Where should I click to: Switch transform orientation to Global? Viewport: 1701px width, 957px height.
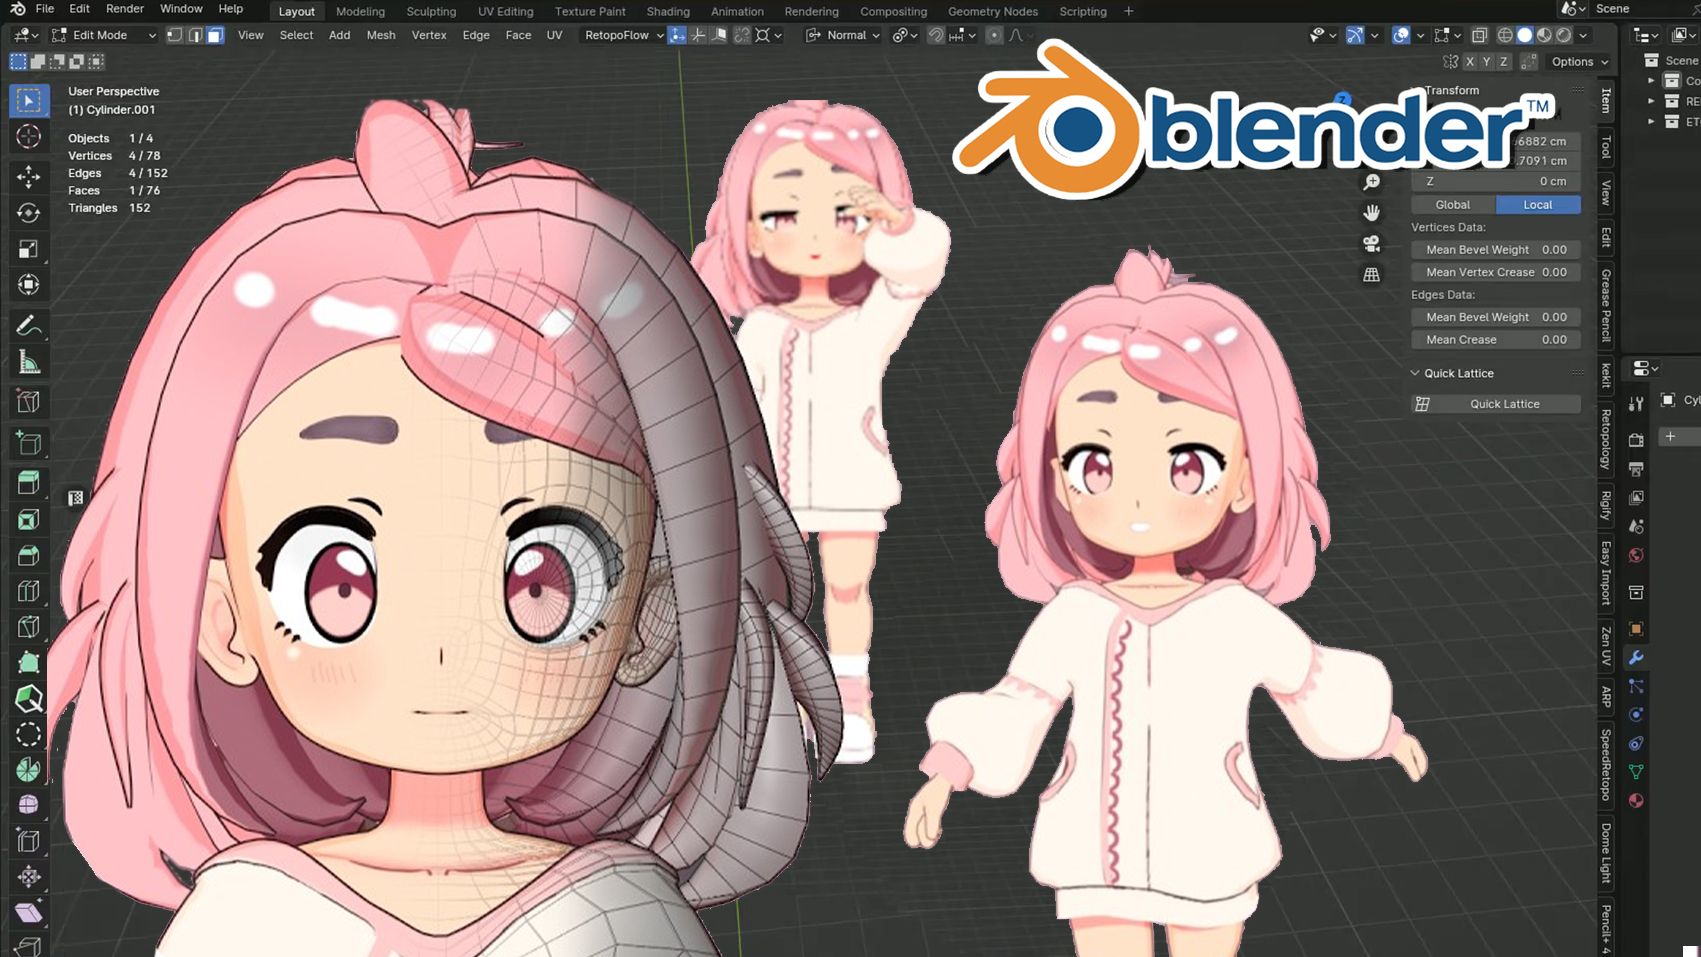pyautogui.click(x=1451, y=204)
